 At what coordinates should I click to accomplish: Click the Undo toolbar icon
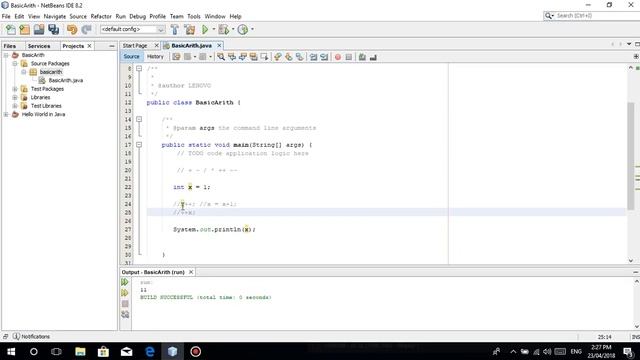[x=72, y=29]
